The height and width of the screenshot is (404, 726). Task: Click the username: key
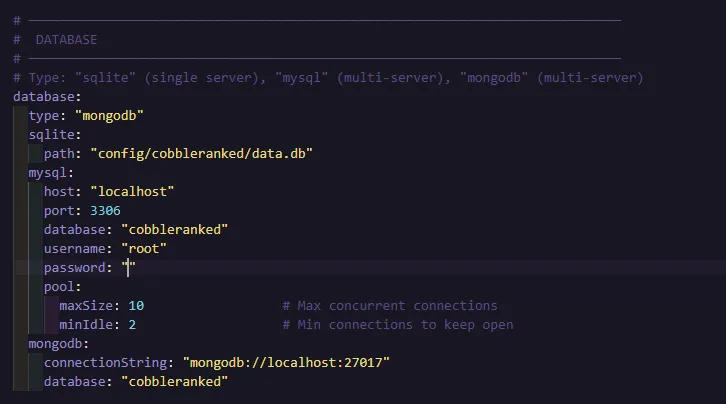click(78, 249)
